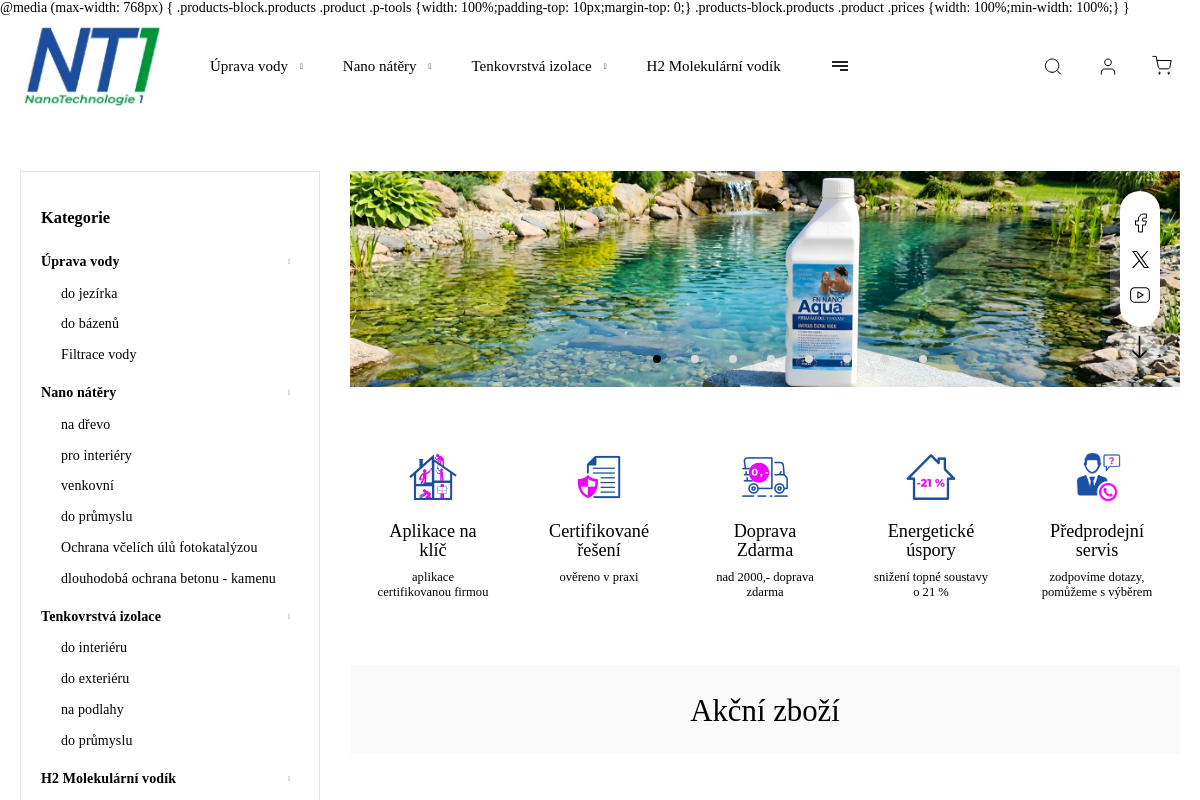1200x800 pixels.
Task: Open sidebar link do jezírka
Action: 89,293
